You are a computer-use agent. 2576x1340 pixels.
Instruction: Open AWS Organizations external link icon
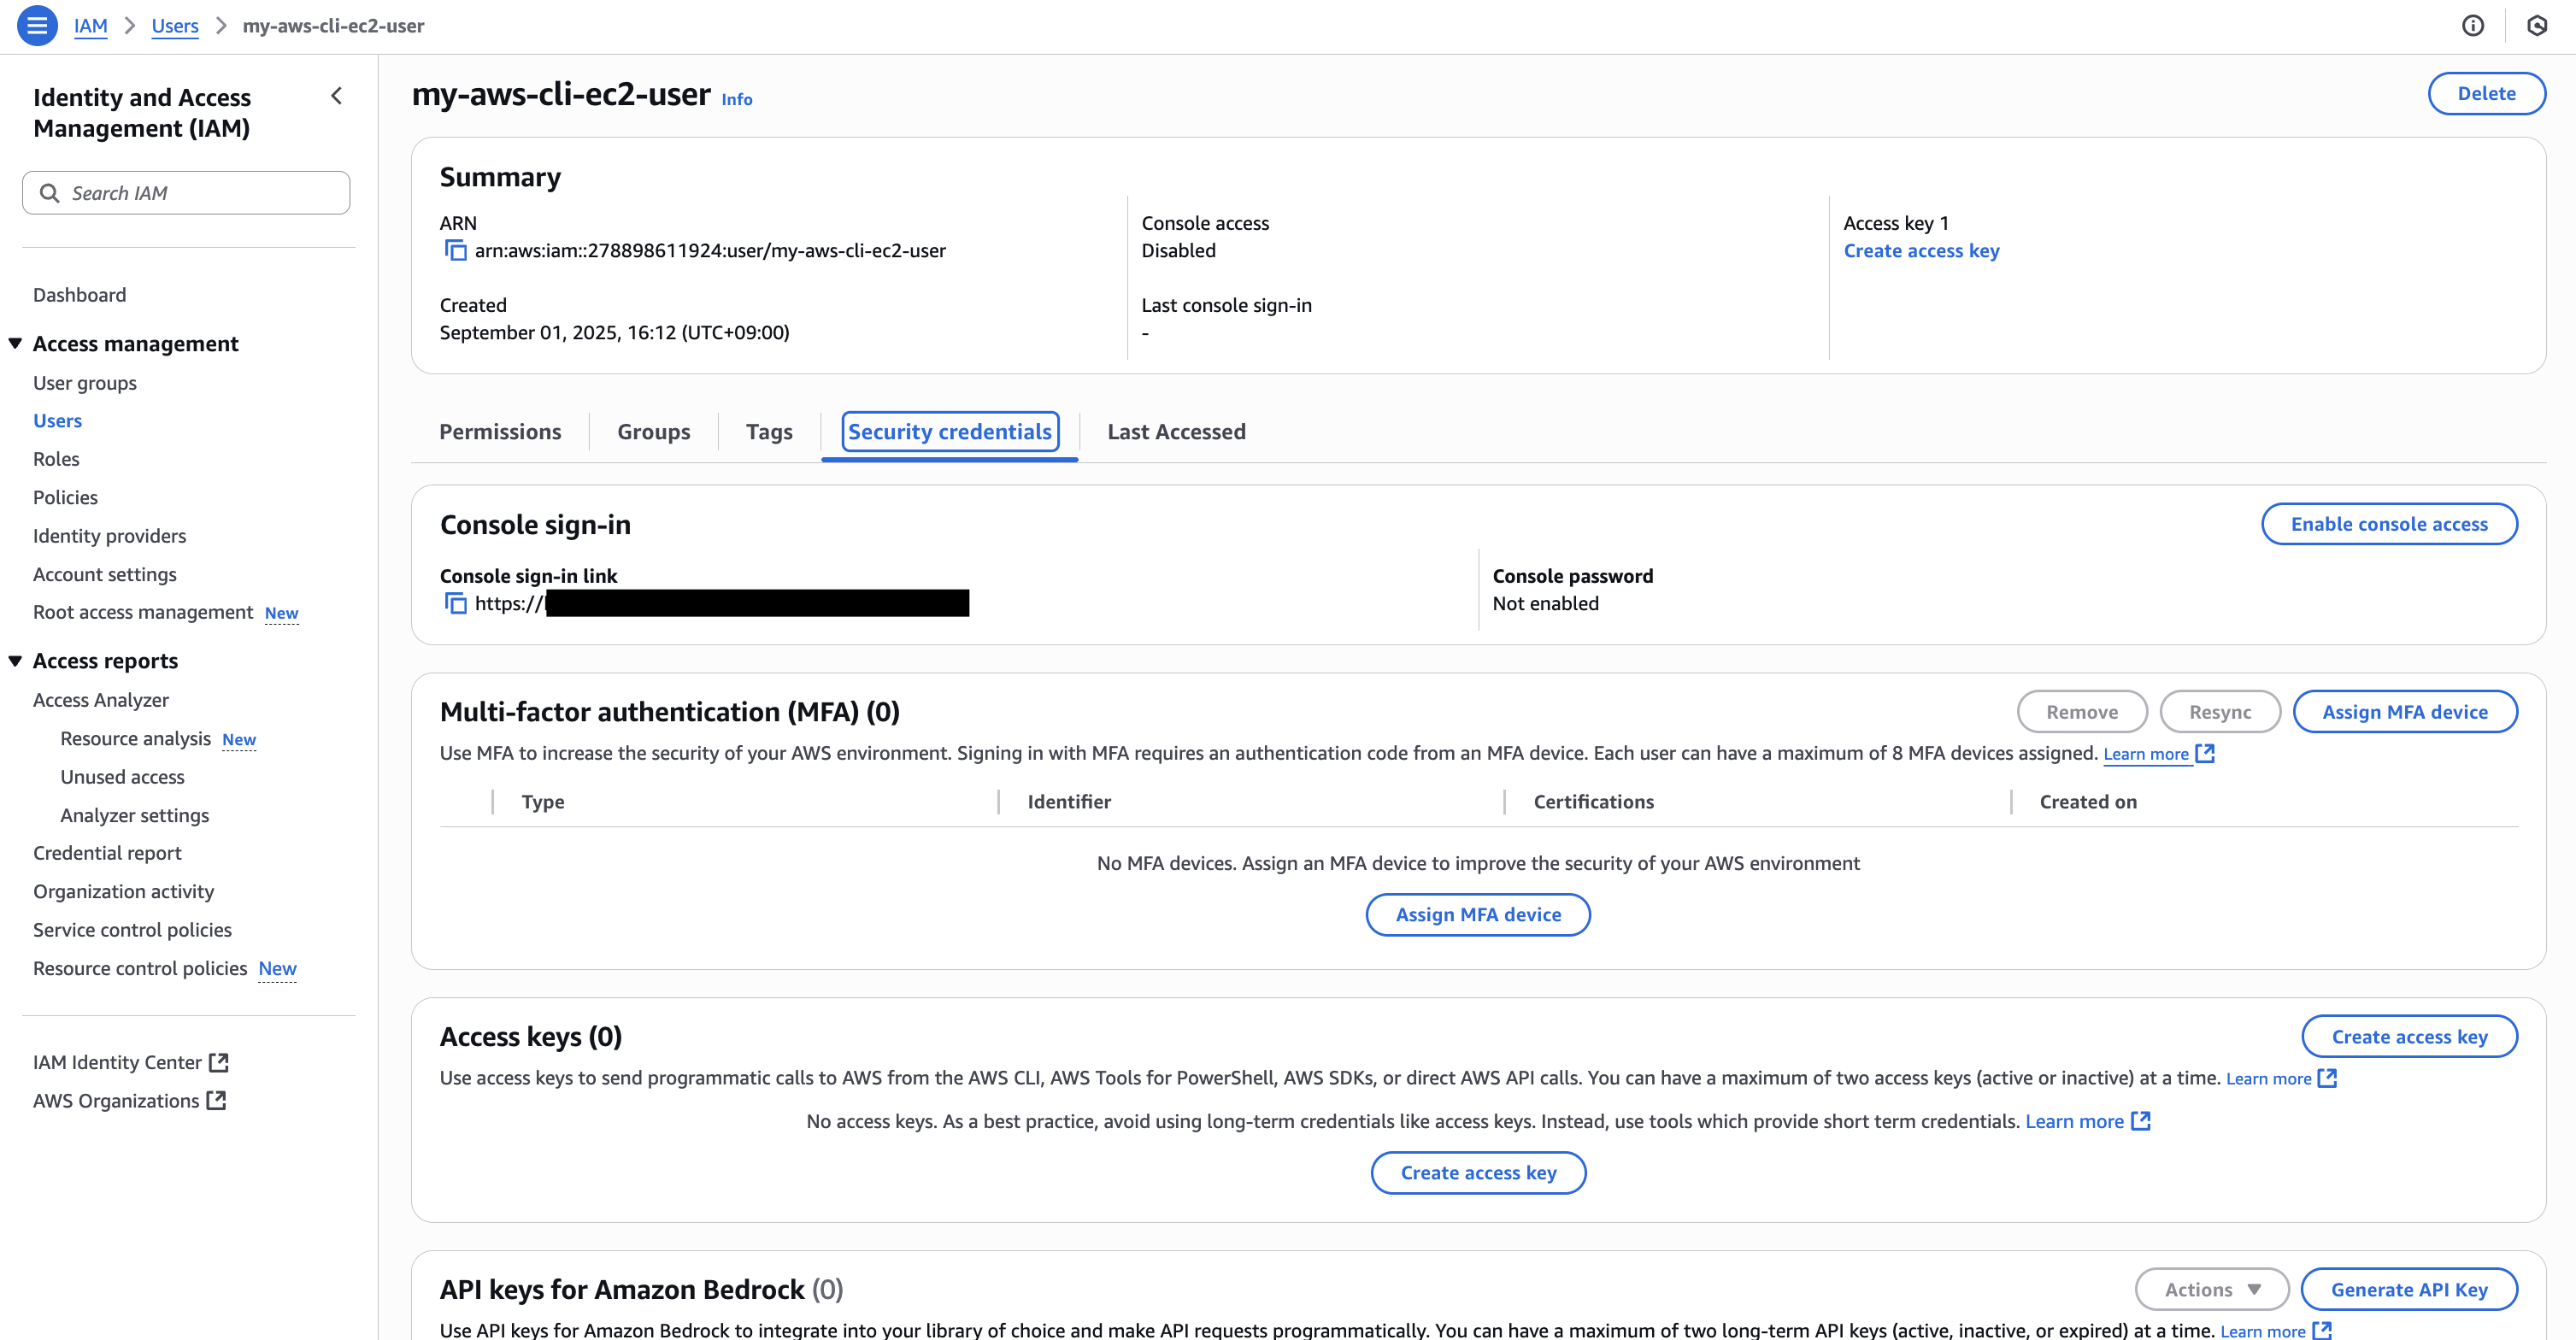point(216,1101)
